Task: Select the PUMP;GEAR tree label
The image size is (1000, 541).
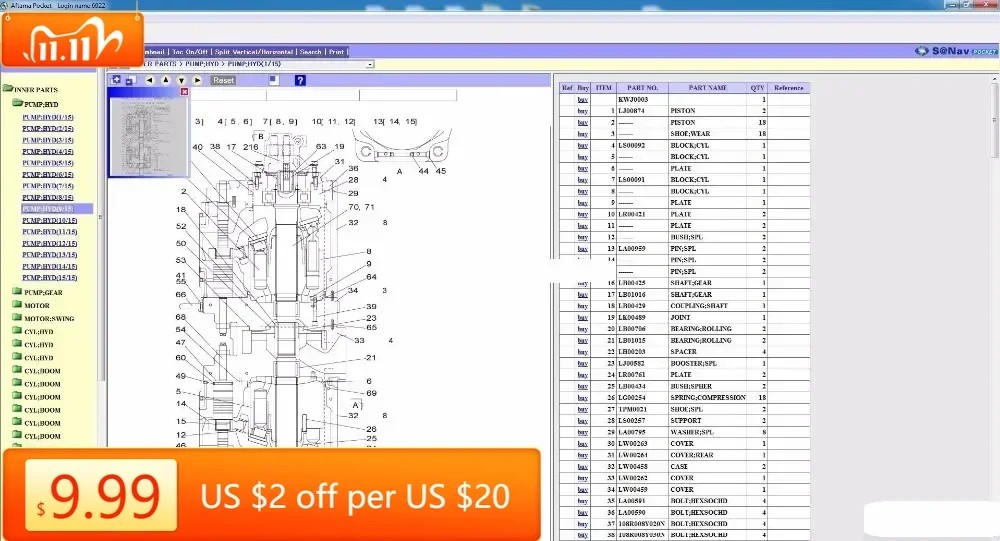Action: tap(43, 293)
